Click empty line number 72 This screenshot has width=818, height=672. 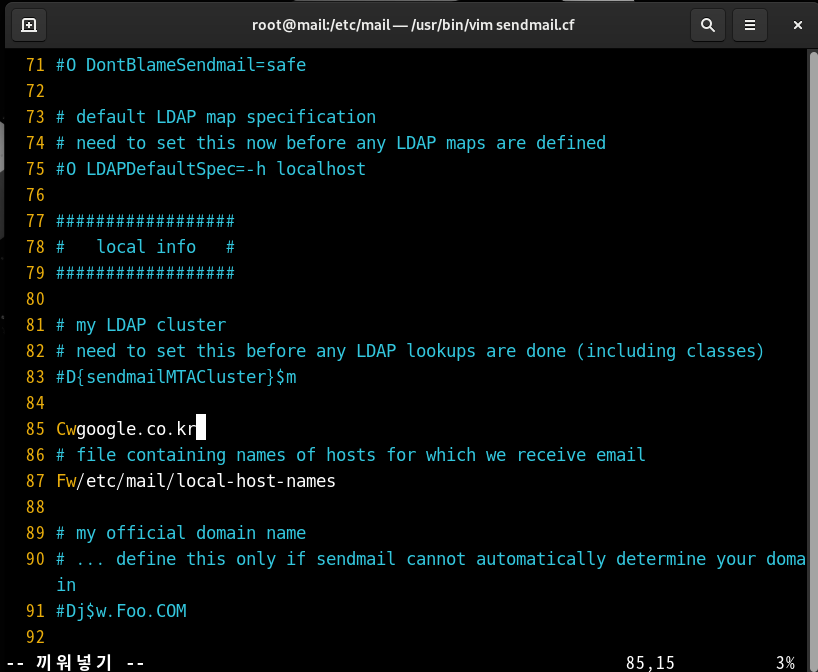[35, 91]
